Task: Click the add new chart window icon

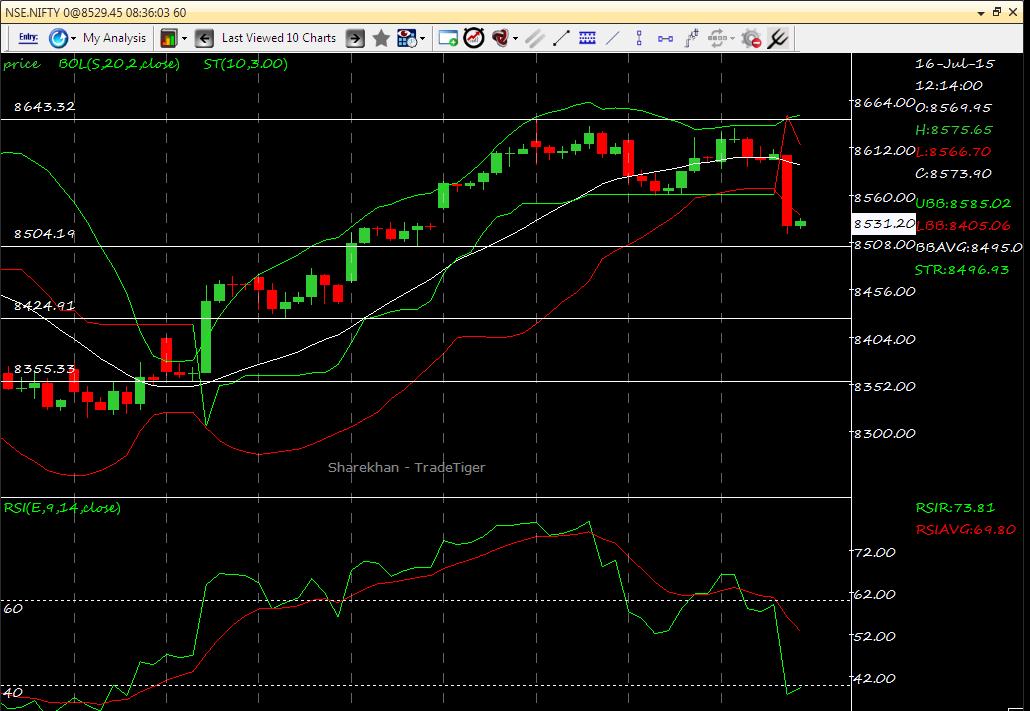Action: click(x=448, y=38)
